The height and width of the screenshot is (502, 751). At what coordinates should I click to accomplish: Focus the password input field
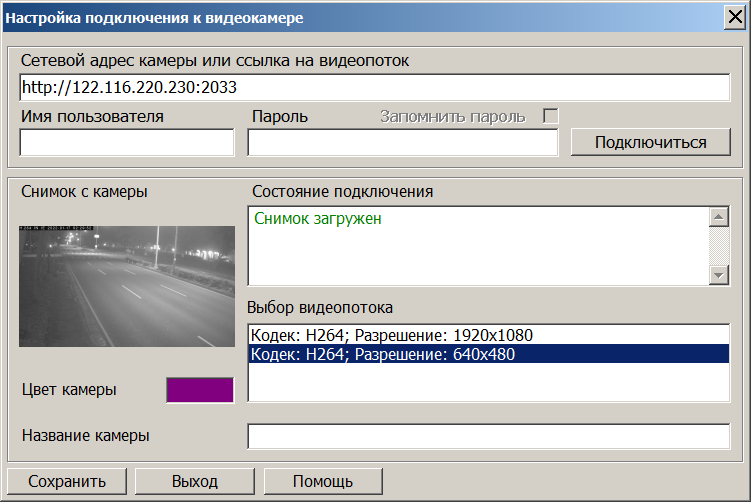click(x=403, y=142)
